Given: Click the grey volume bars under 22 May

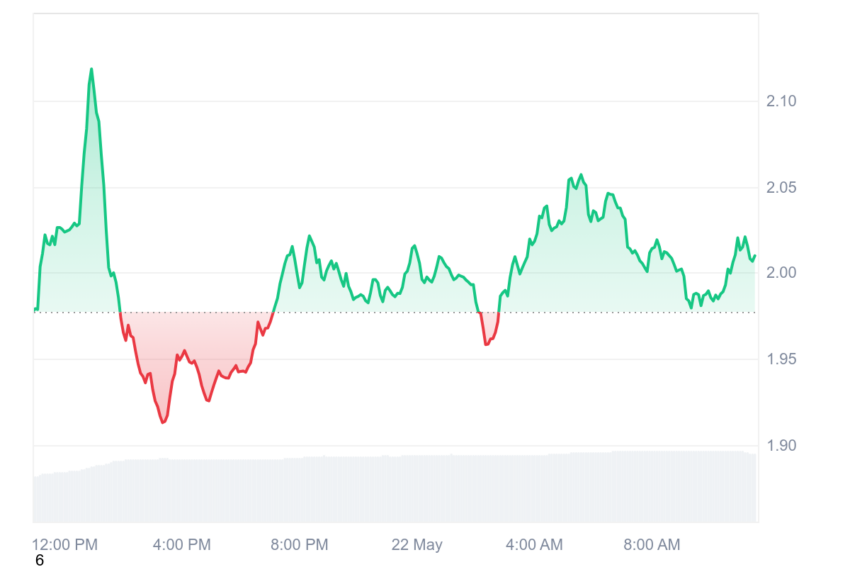Looking at the screenshot, I should 417,488.
